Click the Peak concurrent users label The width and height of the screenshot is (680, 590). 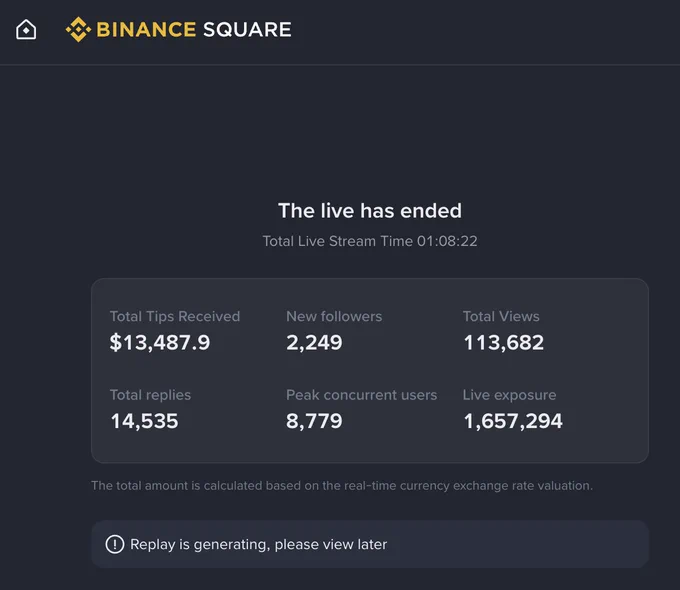point(361,395)
